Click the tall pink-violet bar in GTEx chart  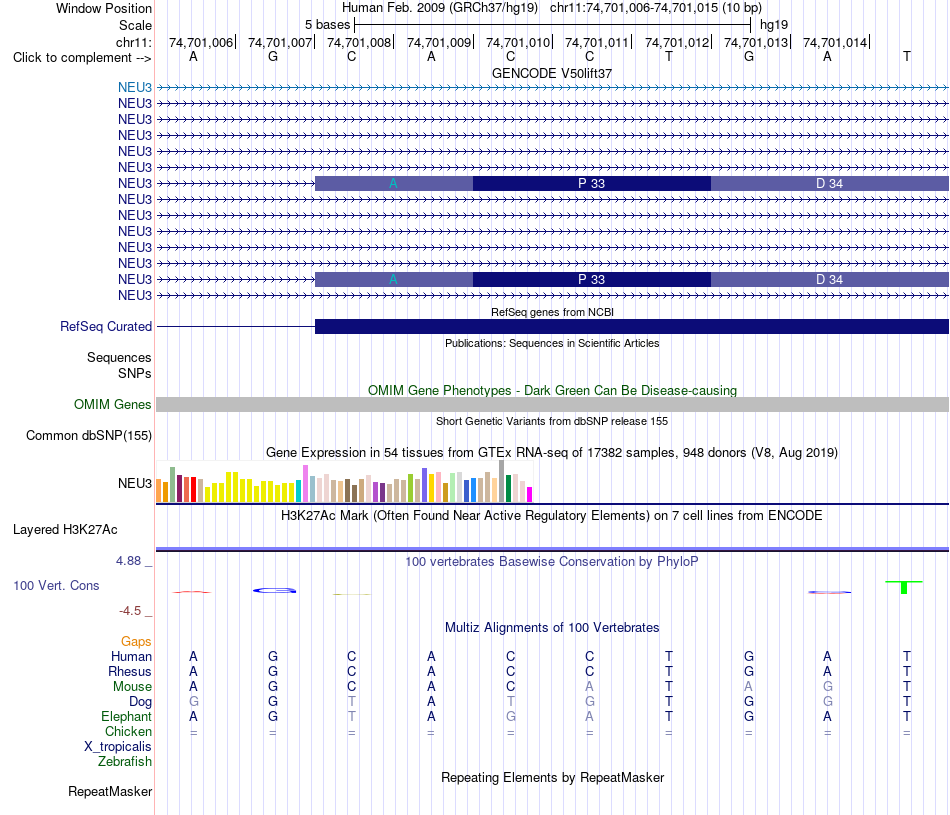(x=305, y=484)
